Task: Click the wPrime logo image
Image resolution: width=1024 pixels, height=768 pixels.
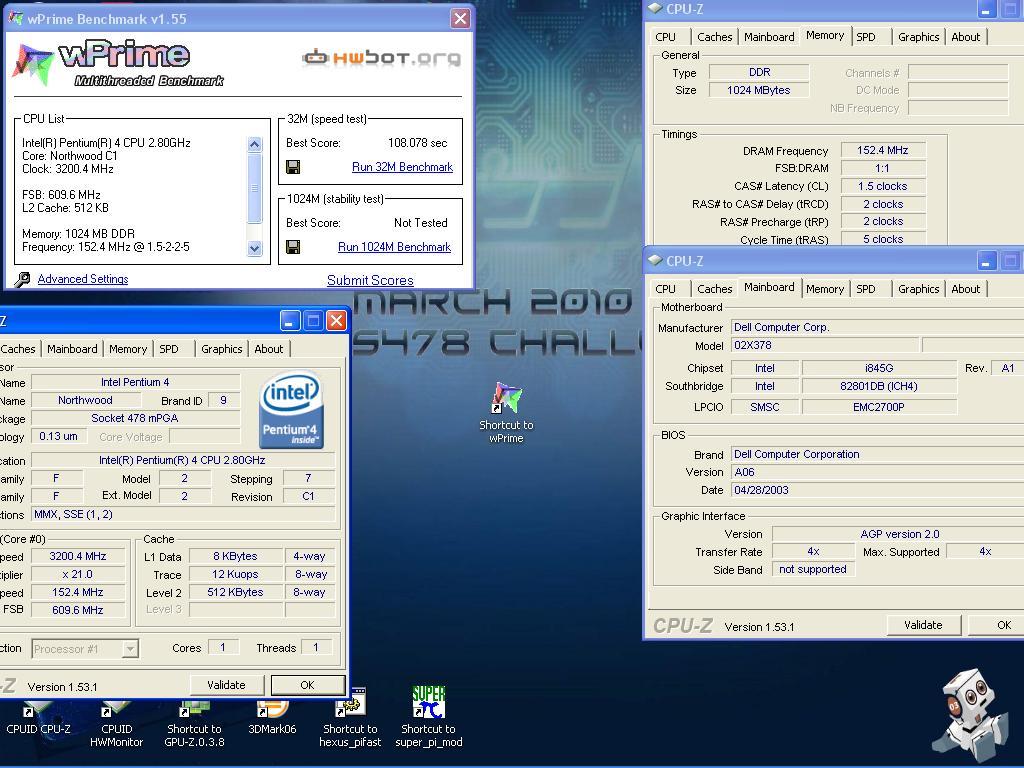Action: pos(119,64)
